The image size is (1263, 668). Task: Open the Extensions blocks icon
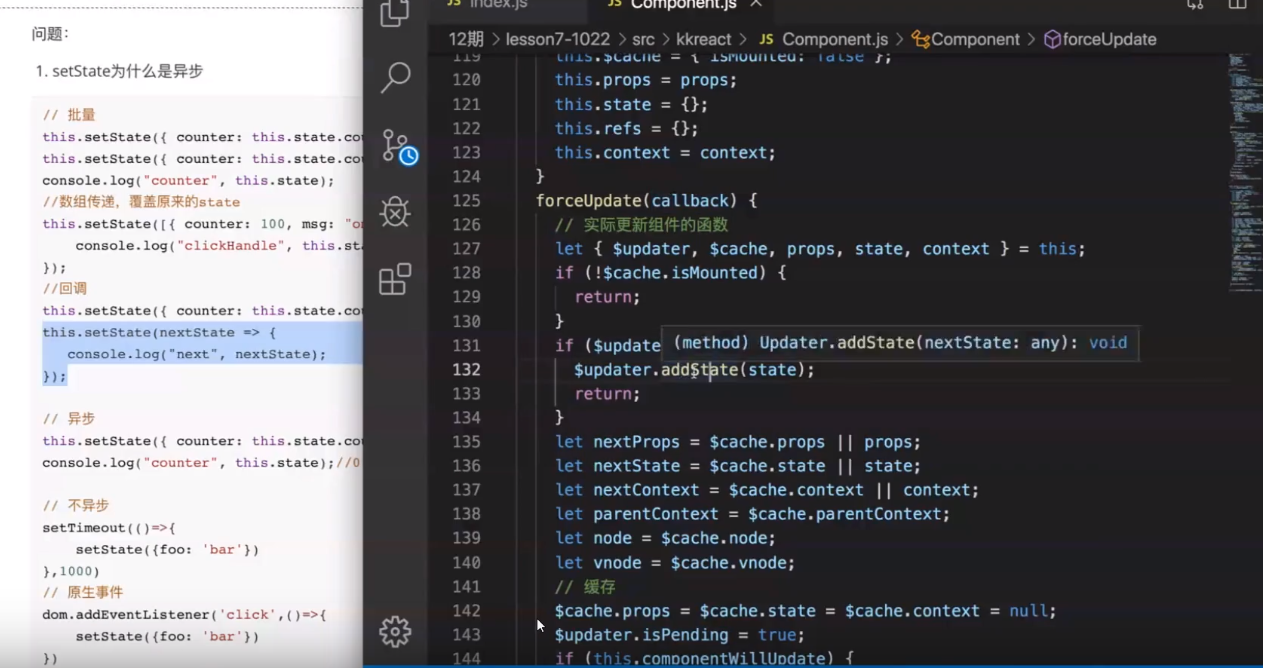tap(395, 279)
